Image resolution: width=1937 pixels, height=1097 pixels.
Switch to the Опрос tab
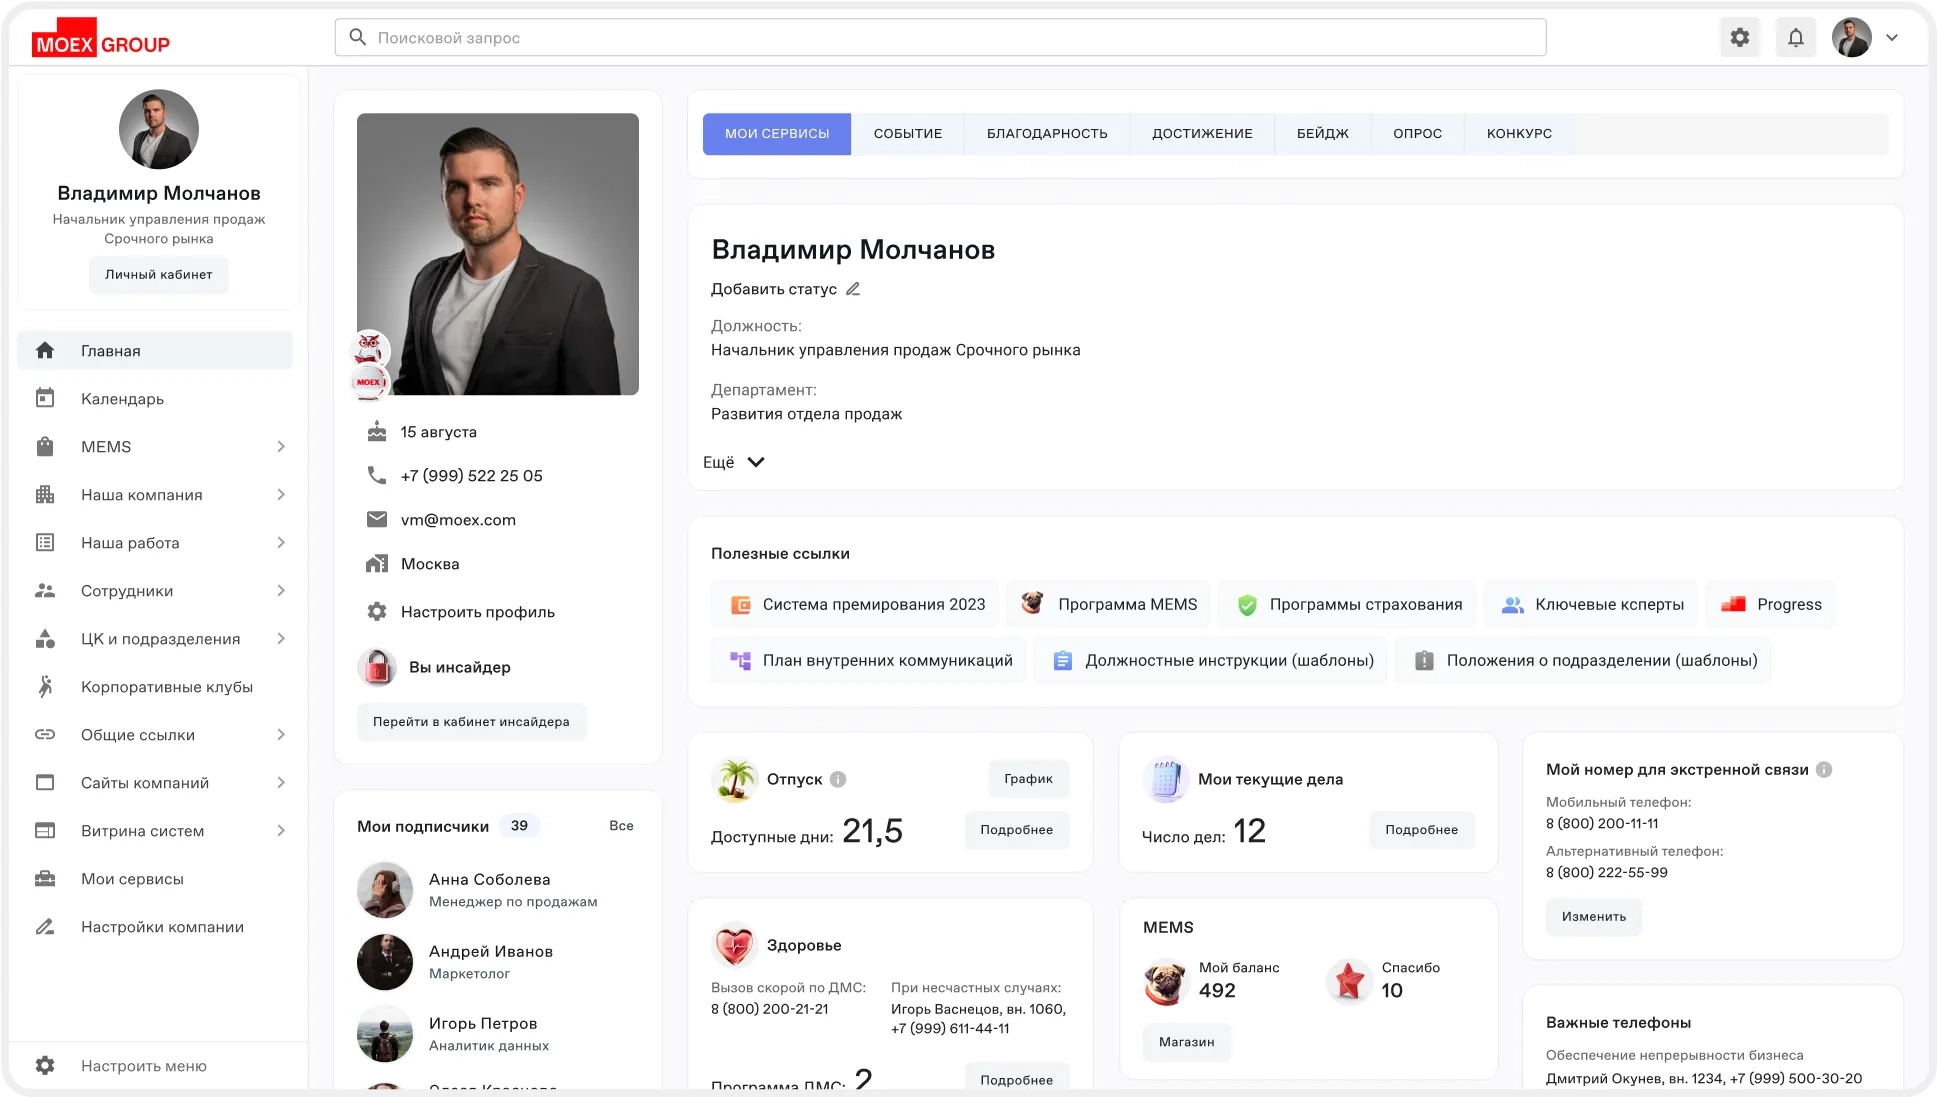[1417, 134]
